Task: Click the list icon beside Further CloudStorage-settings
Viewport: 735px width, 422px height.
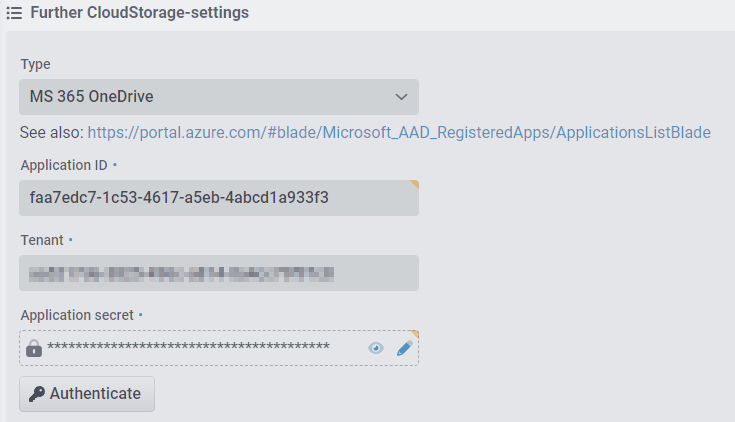Action: [14, 13]
